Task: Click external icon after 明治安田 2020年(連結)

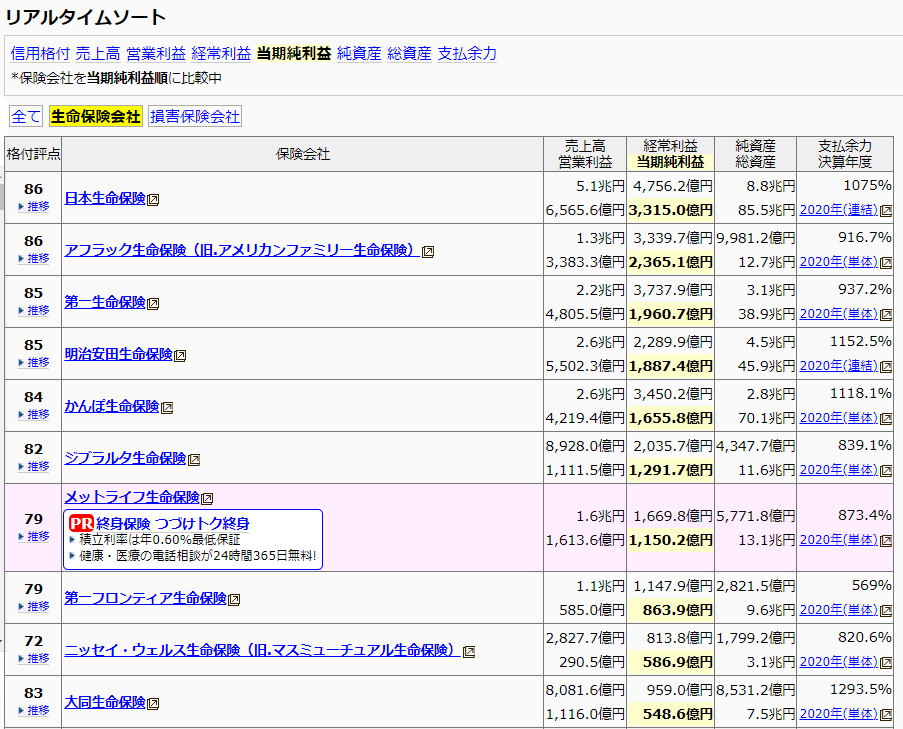Action: coord(886,367)
